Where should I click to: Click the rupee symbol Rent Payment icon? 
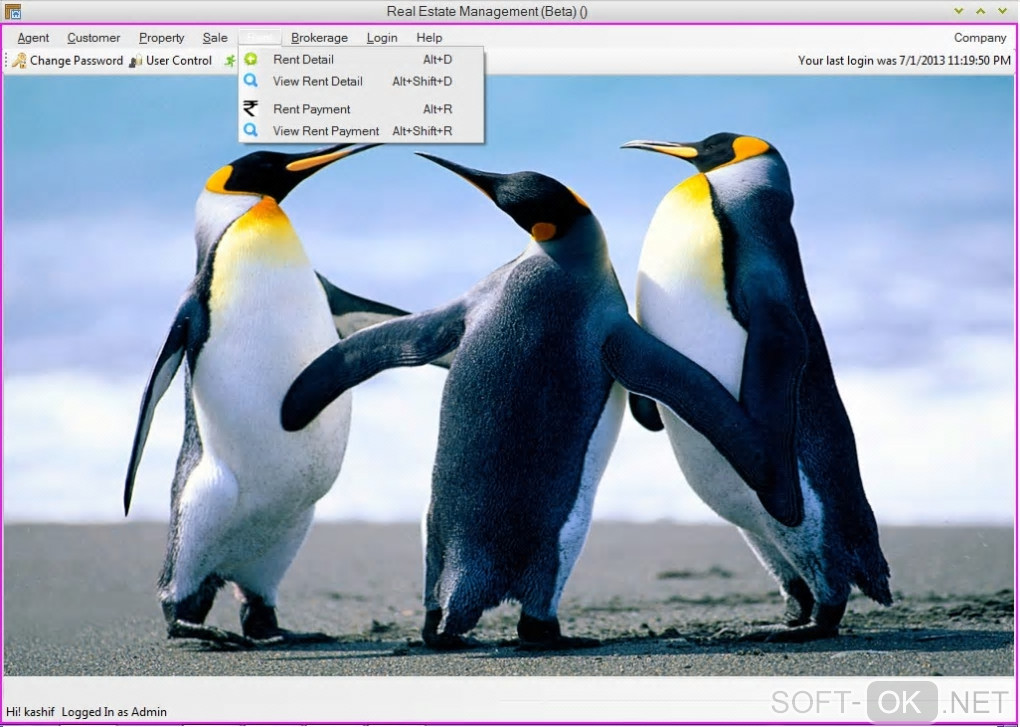click(250, 108)
